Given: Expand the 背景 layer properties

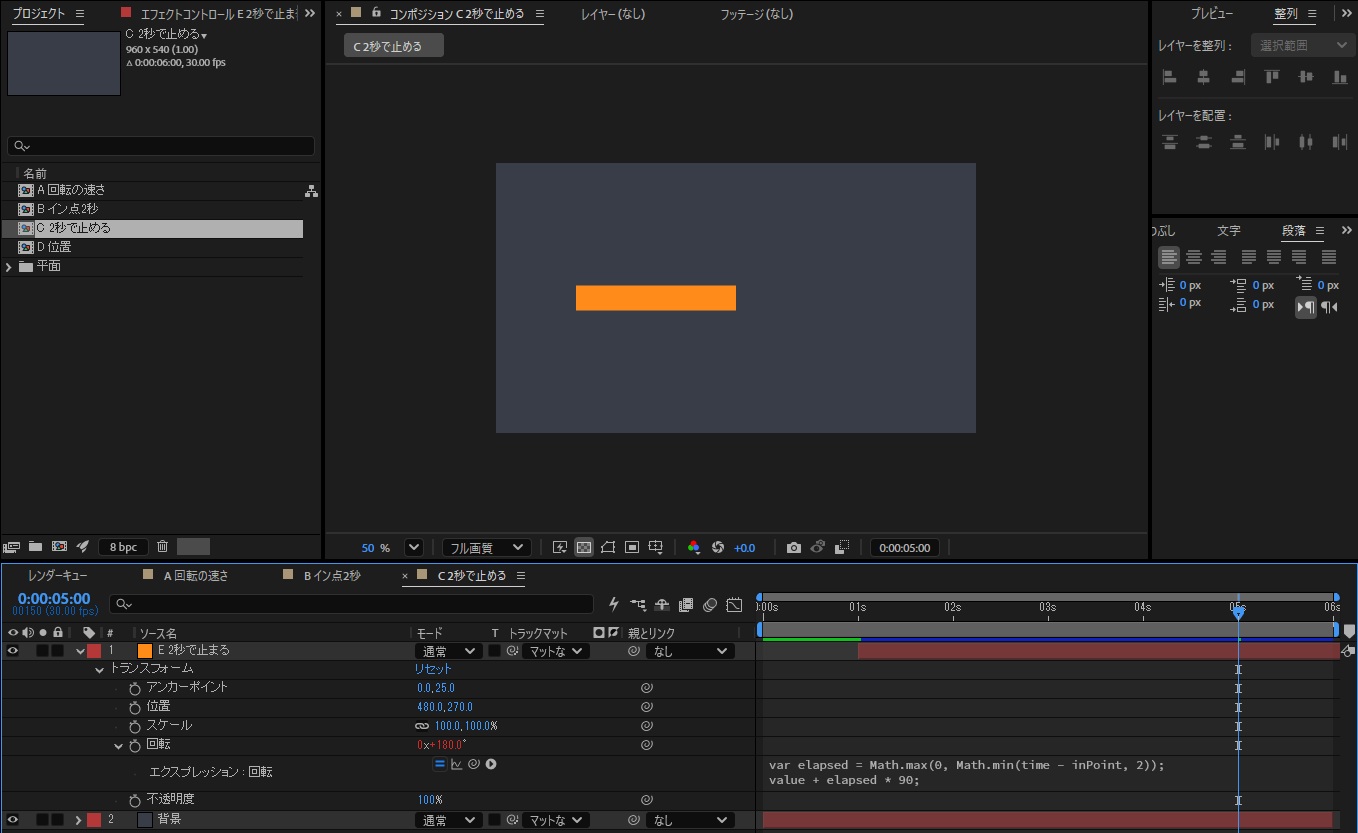Looking at the screenshot, I should [x=78, y=820].
